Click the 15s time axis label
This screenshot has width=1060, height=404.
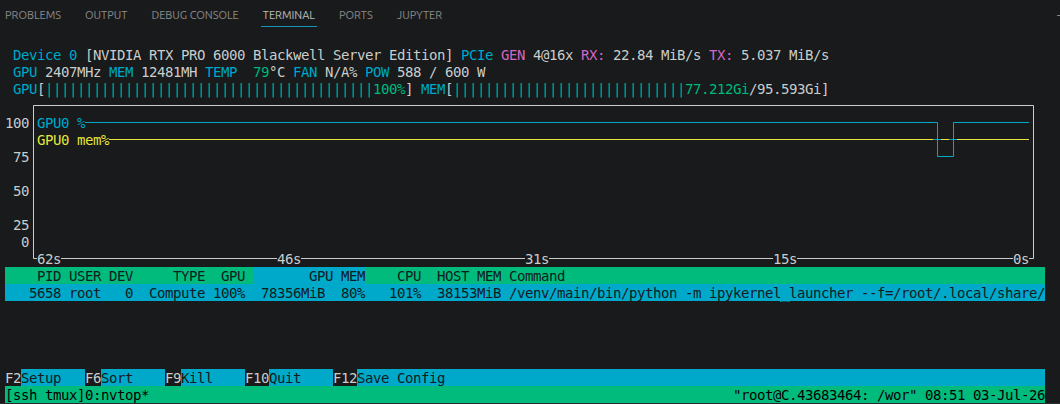coord(786,259)
